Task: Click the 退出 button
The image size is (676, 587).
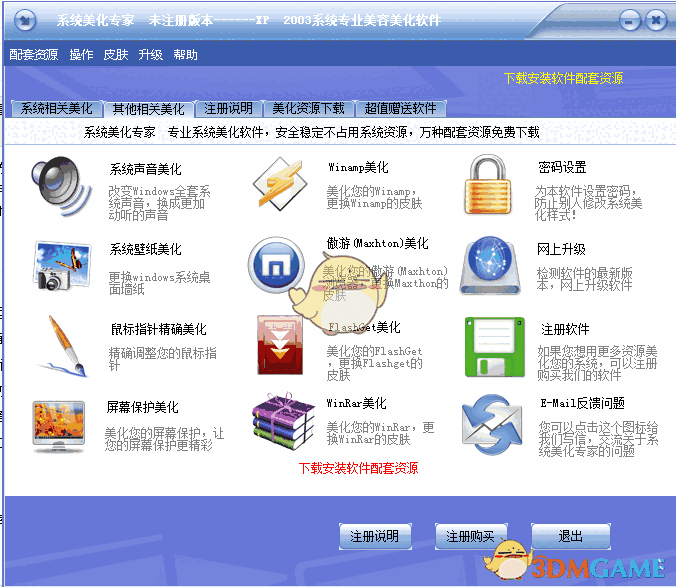Action: point(571,536)
